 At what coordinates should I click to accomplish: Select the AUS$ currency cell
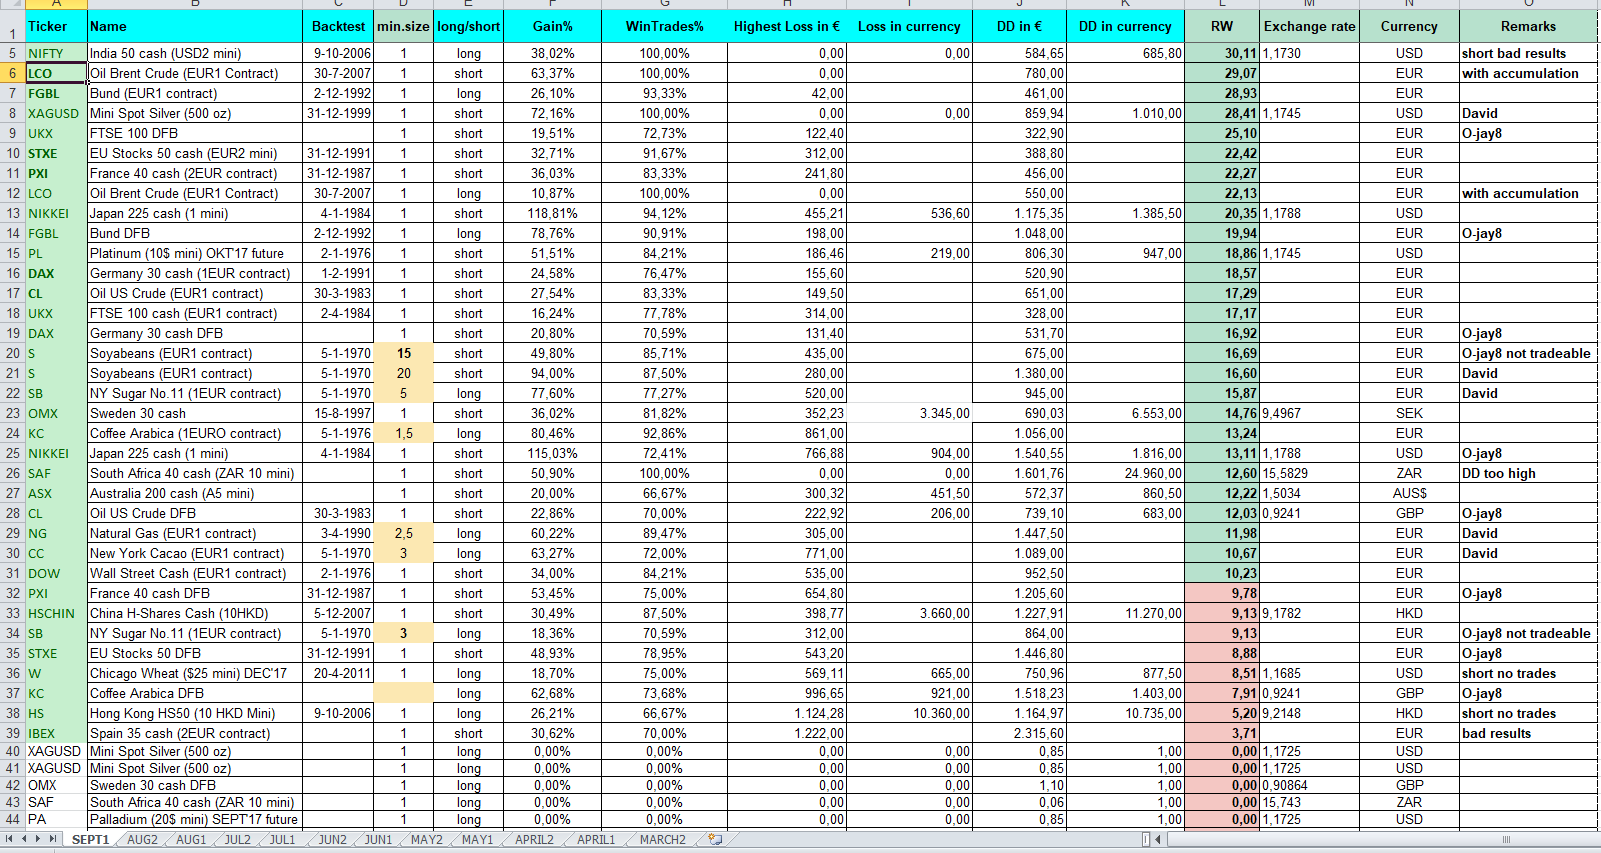[x=1409, y=493]
